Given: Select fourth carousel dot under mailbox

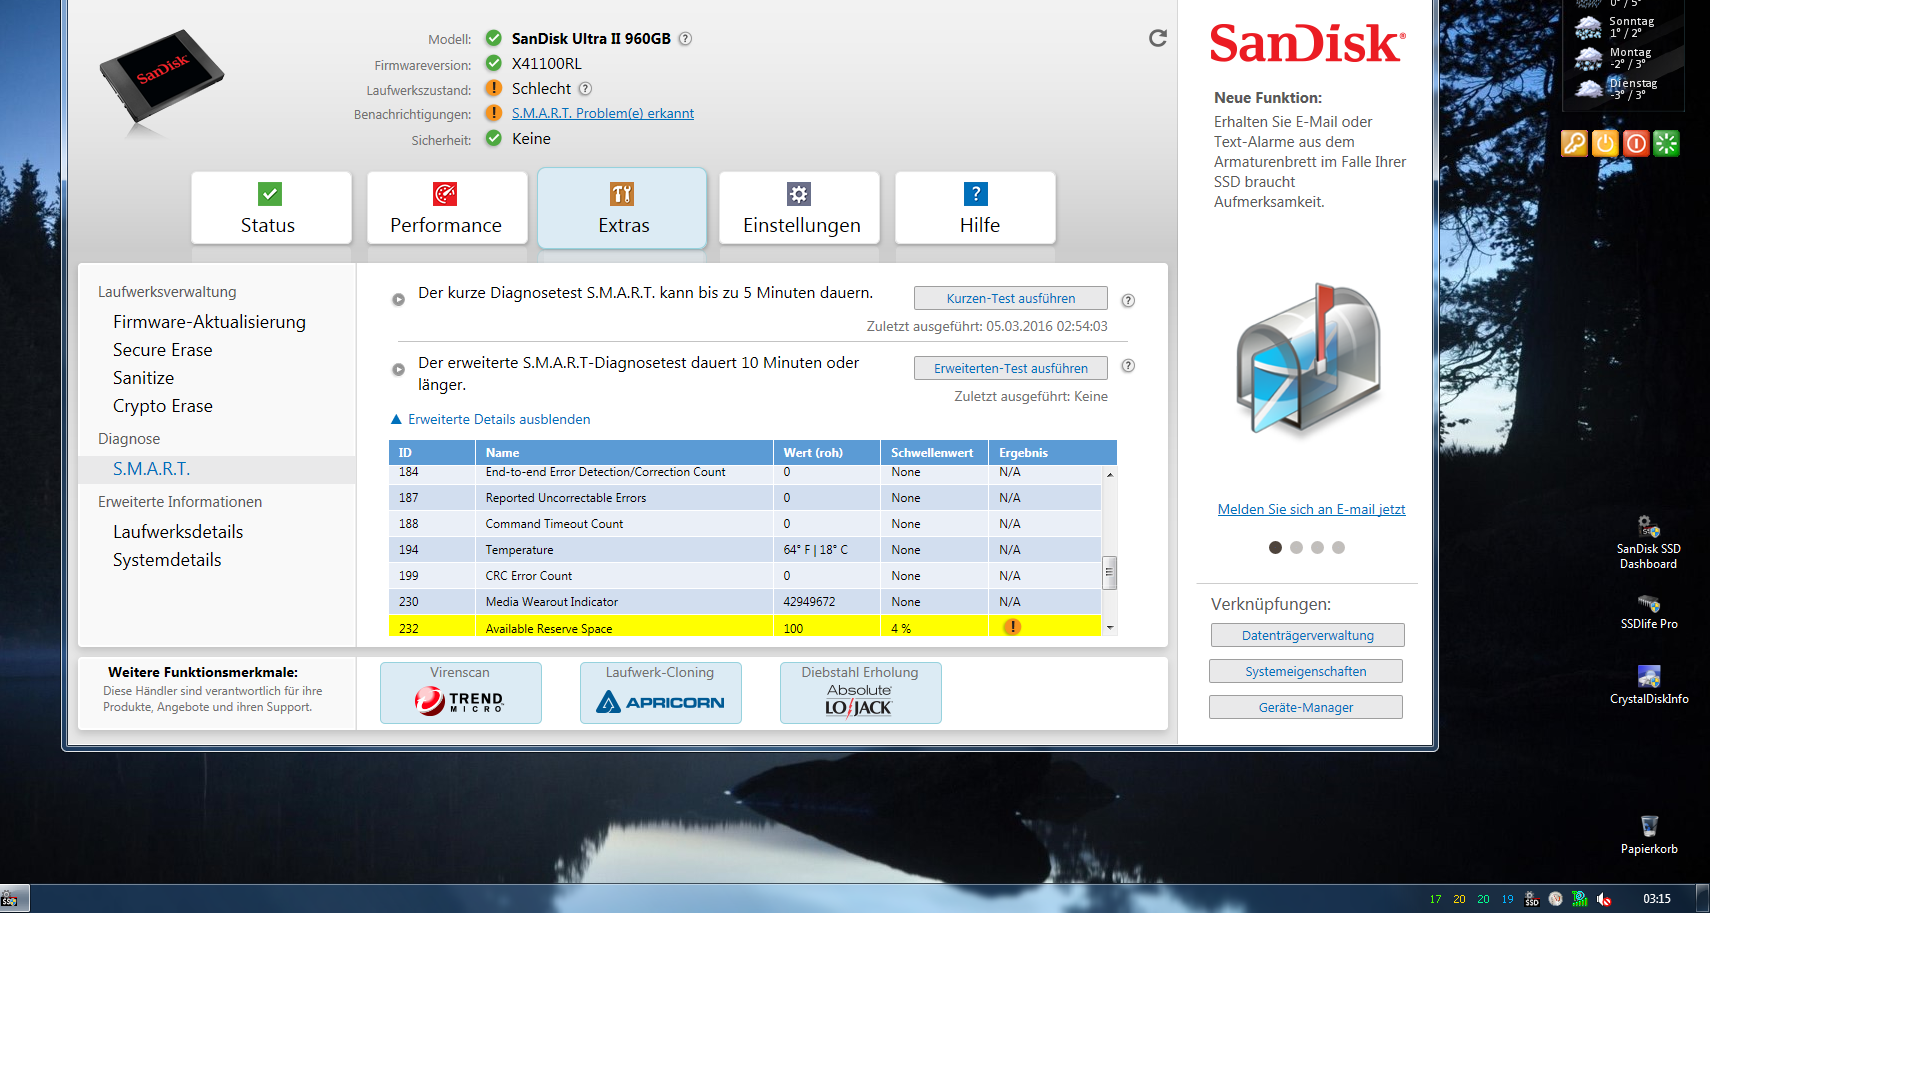Looking at the screenshot, I should [1338, 547].
